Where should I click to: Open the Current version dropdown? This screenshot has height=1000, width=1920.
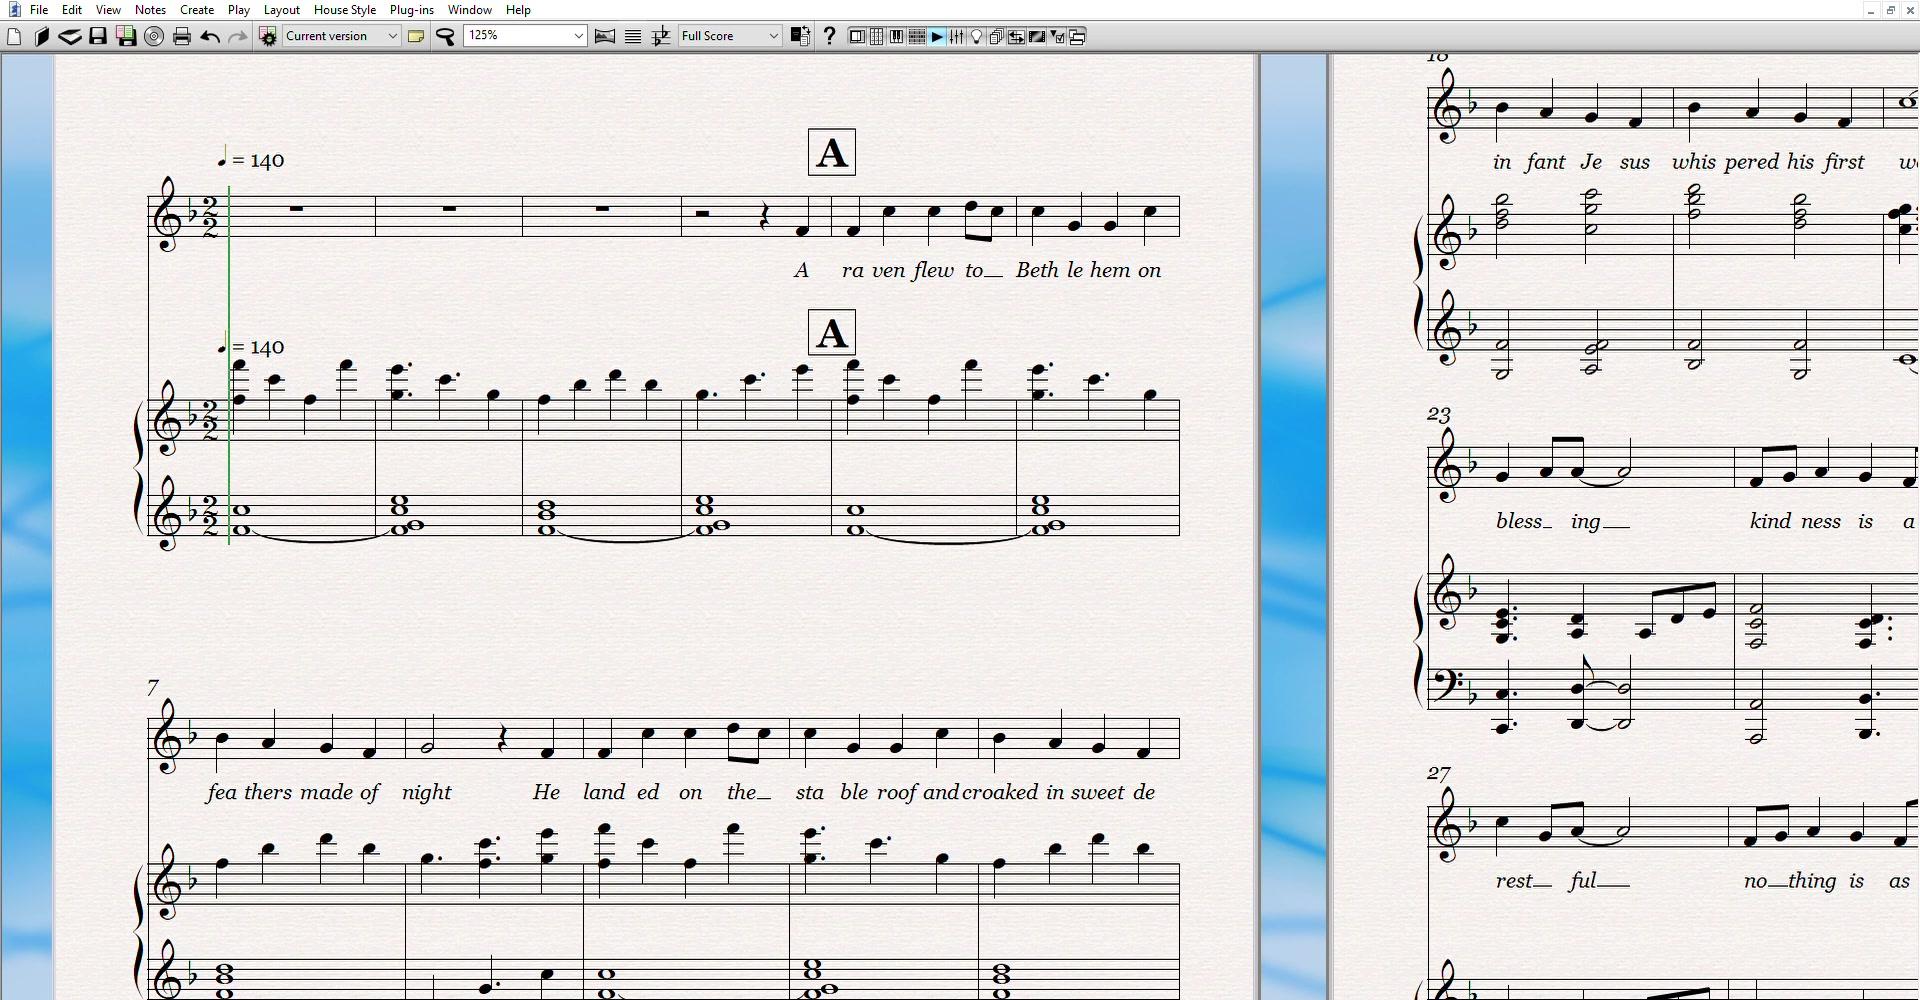coord(341,36)
